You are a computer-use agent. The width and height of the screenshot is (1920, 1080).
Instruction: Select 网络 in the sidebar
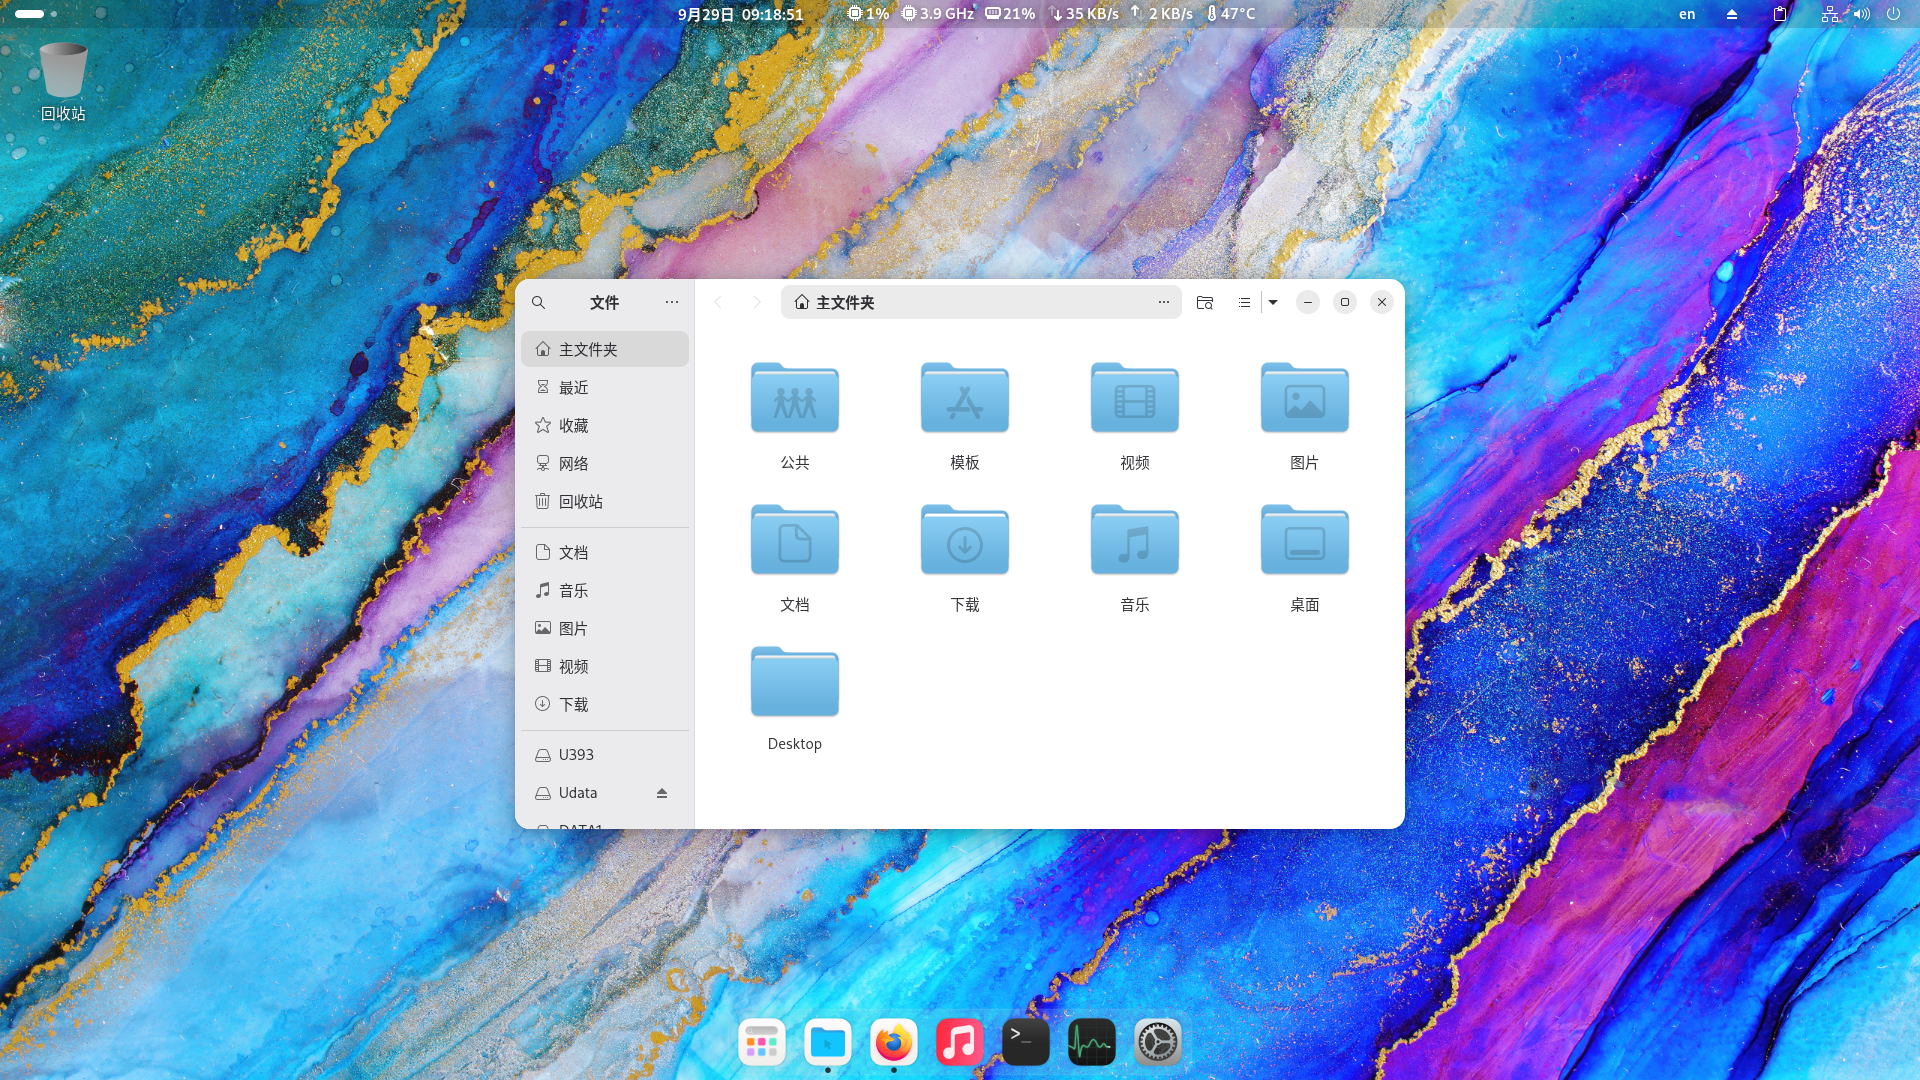click(605, 463)
